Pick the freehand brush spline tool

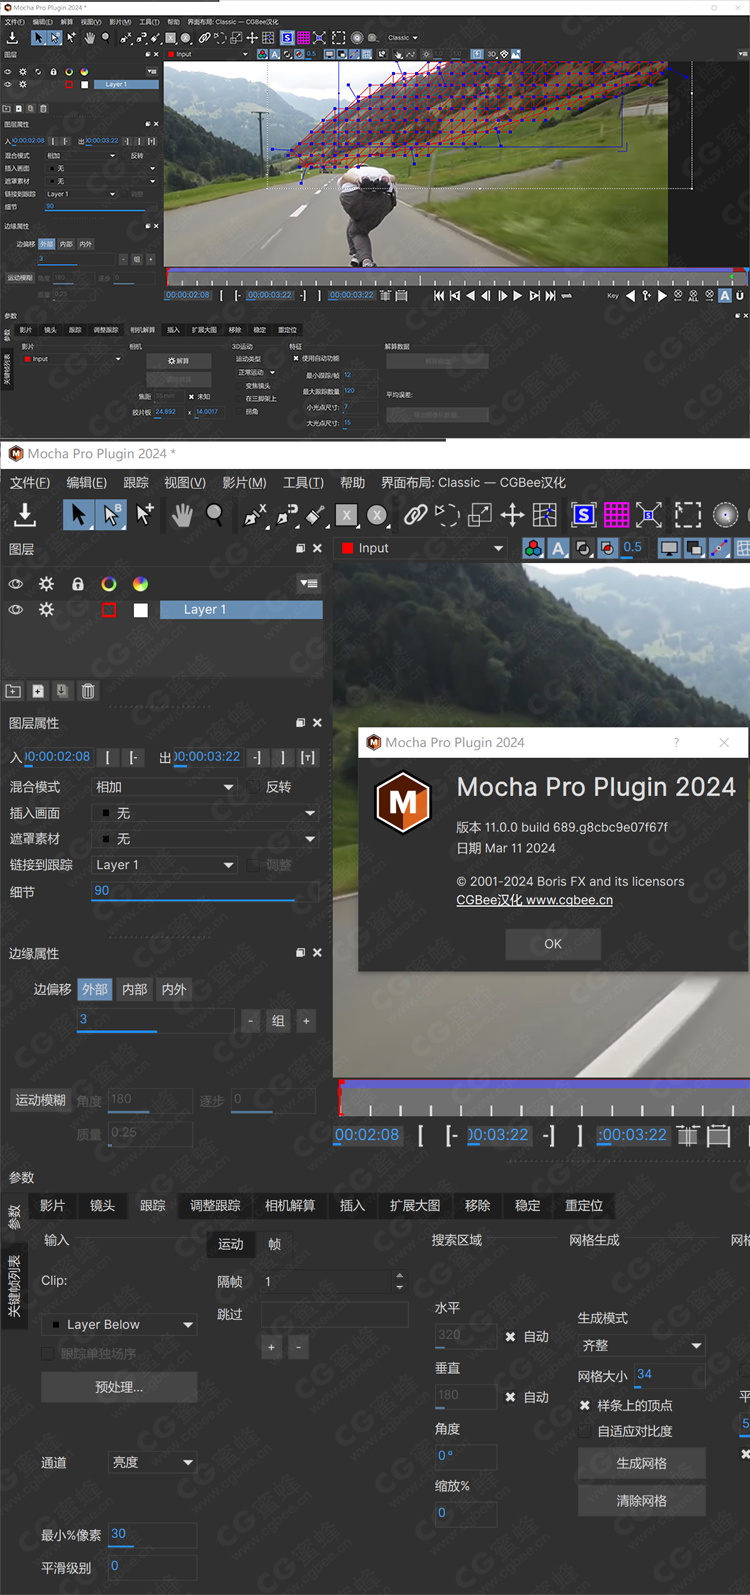coord(316,515)
